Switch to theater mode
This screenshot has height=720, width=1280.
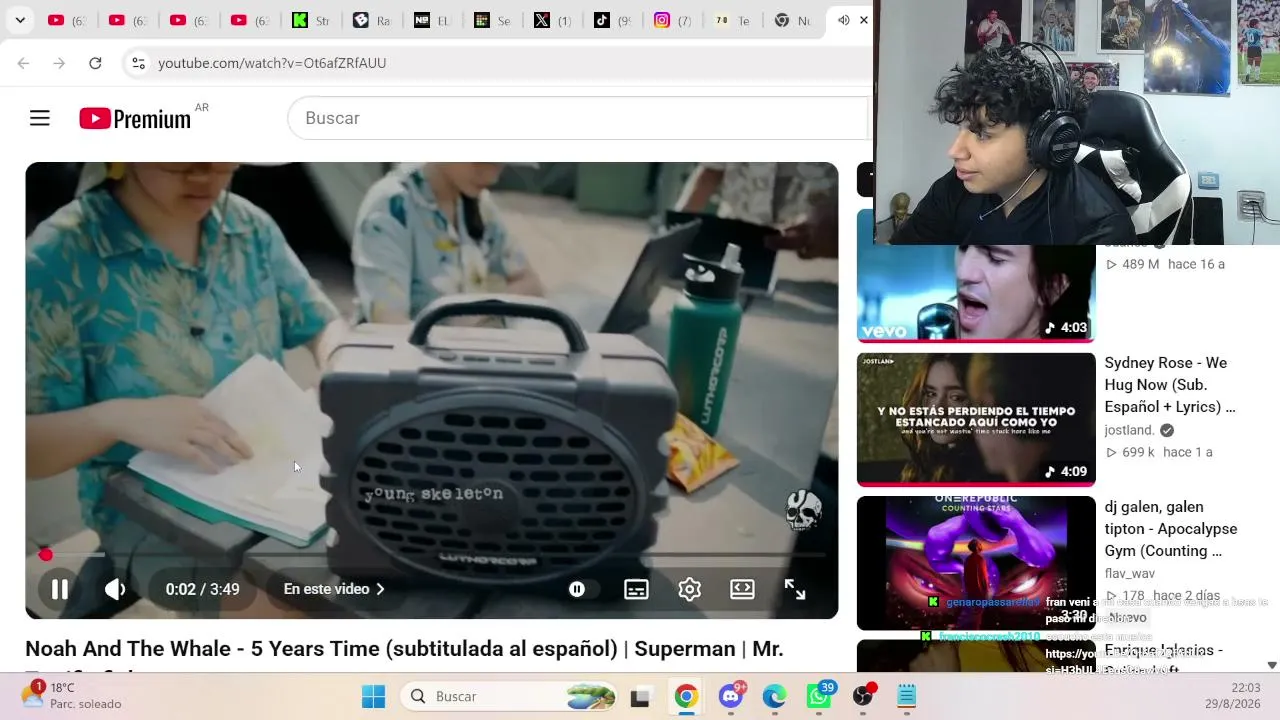click(742, 589)
